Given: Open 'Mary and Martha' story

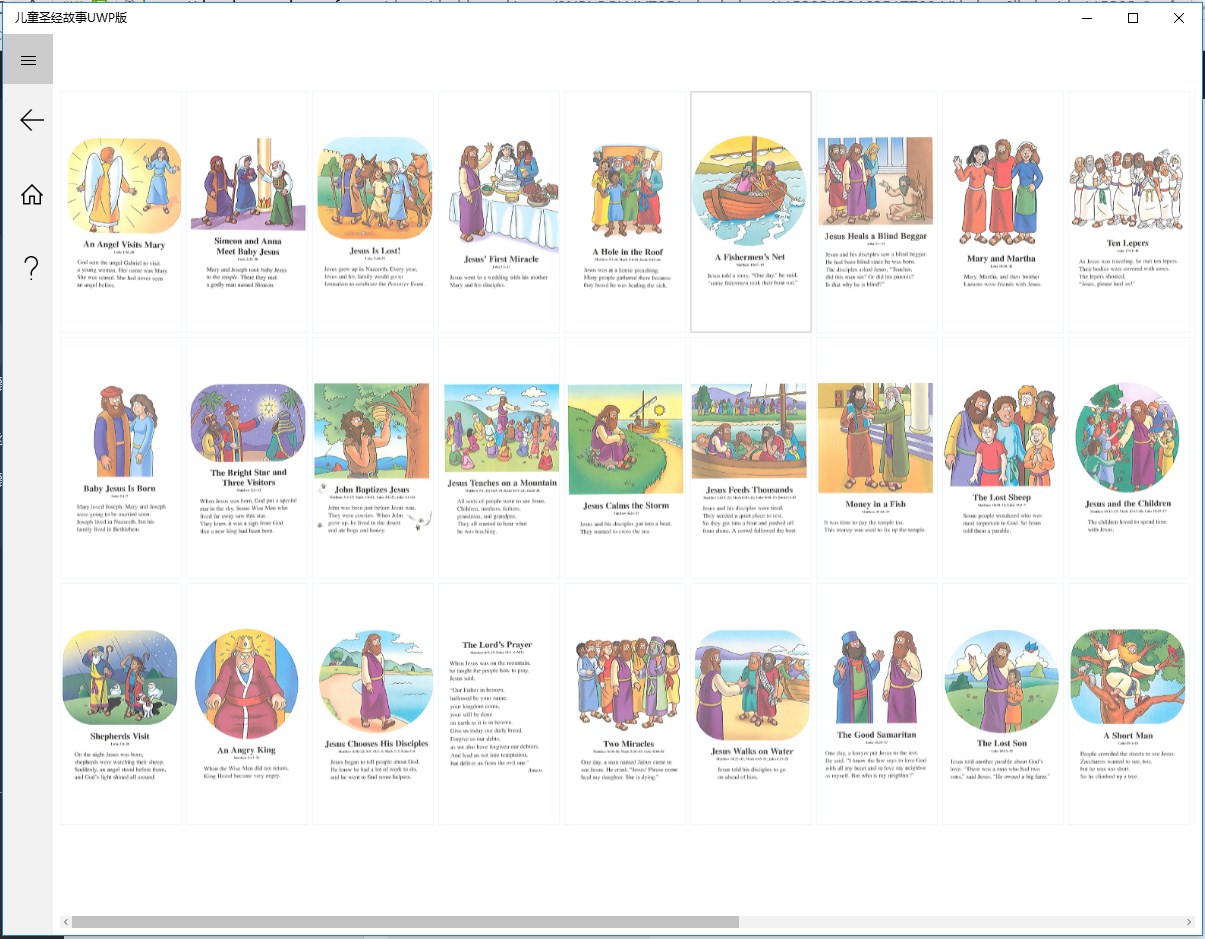Looking at the screenshot, I should pyautogui.click(x=1003, y=212).
